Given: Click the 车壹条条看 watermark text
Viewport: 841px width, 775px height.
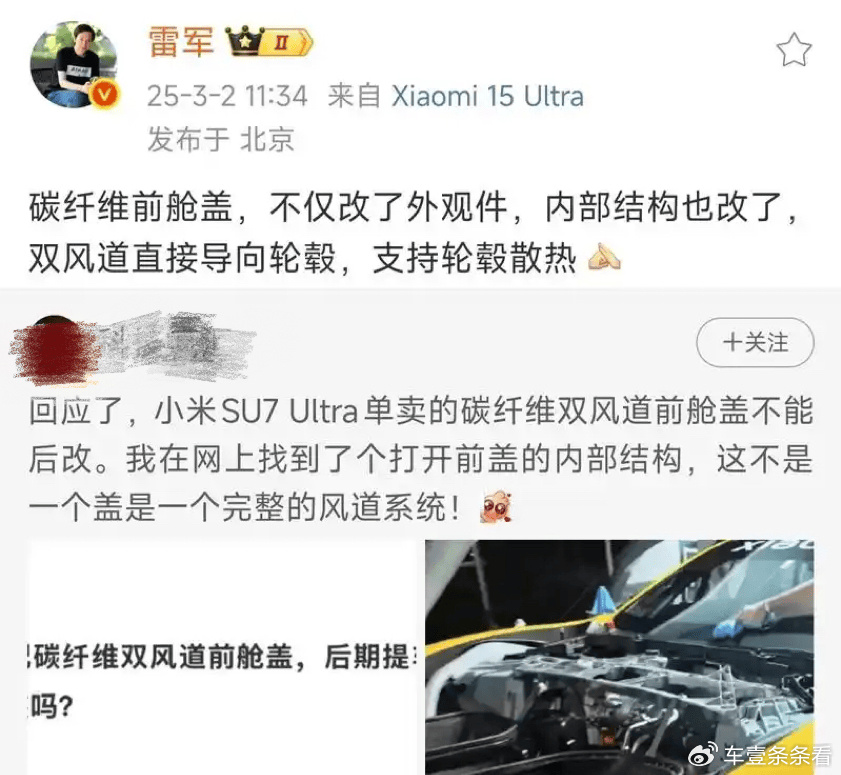Looking at the screenshot, I should point(776,755).
